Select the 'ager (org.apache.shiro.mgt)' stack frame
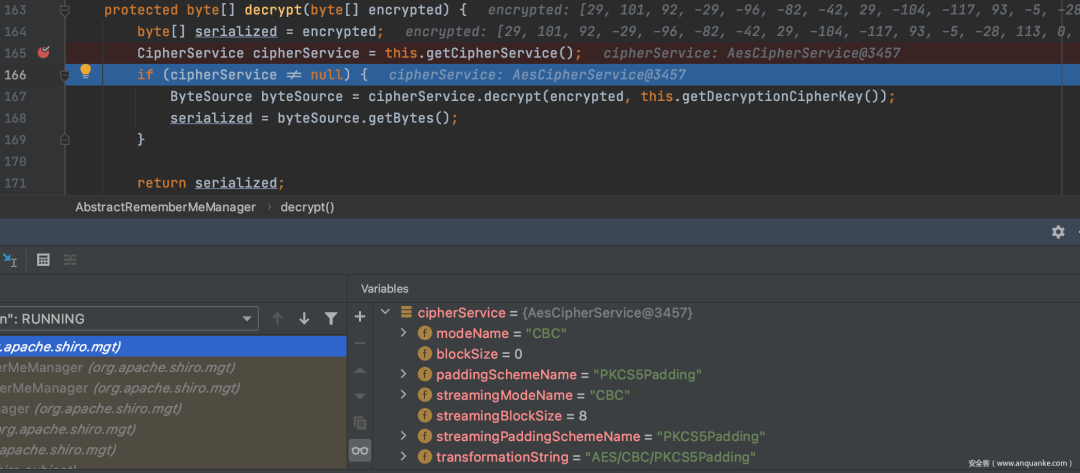The height and width of the screenshot is (473, 1080). [x=173, y=408]
